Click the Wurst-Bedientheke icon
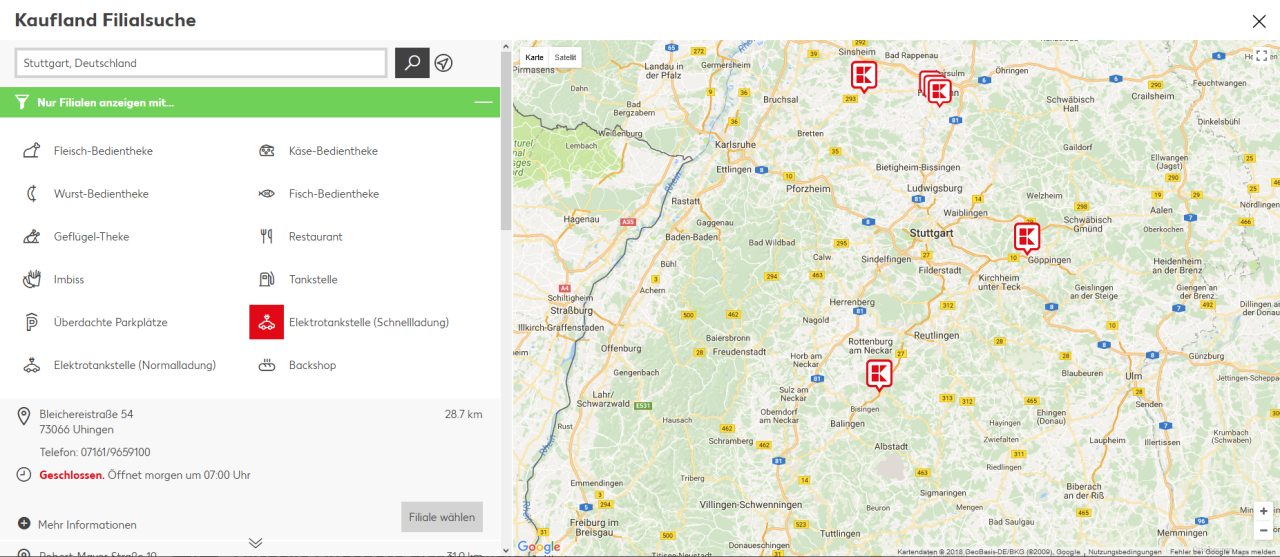Screen dimensions: 1280x557 [32, 194]
